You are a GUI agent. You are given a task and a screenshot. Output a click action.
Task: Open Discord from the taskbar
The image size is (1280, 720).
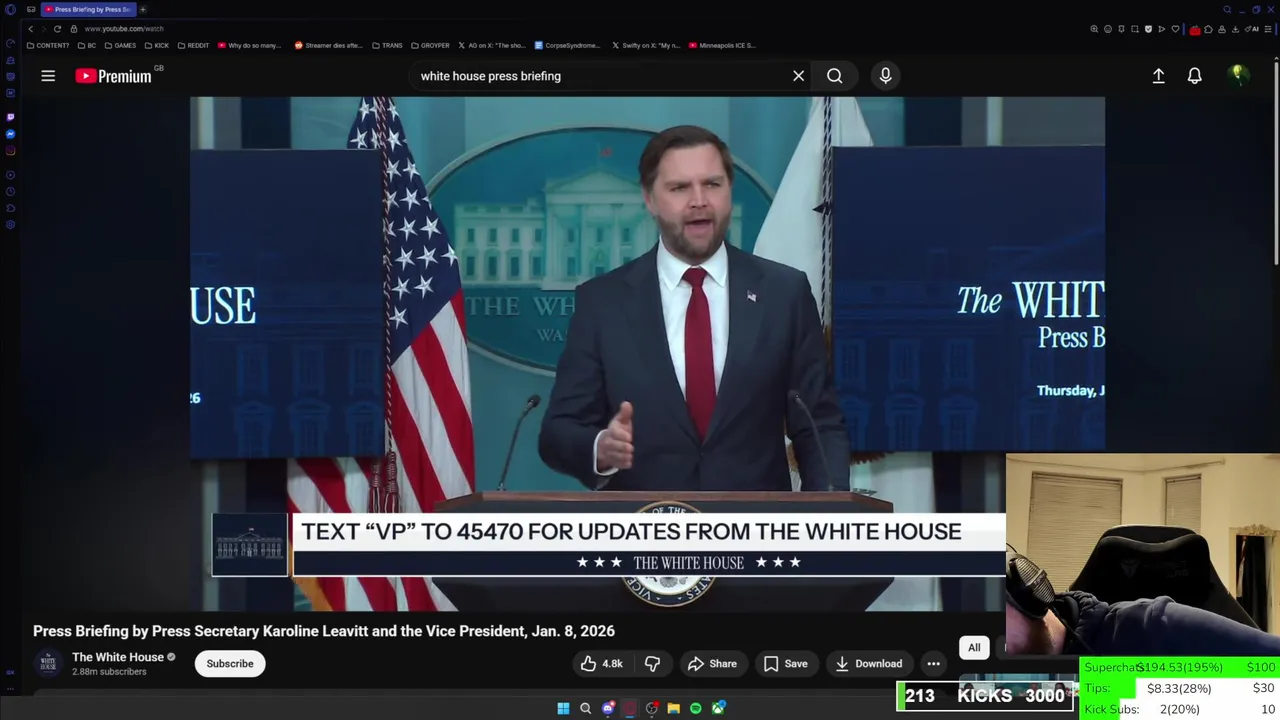tap(608, 708)
